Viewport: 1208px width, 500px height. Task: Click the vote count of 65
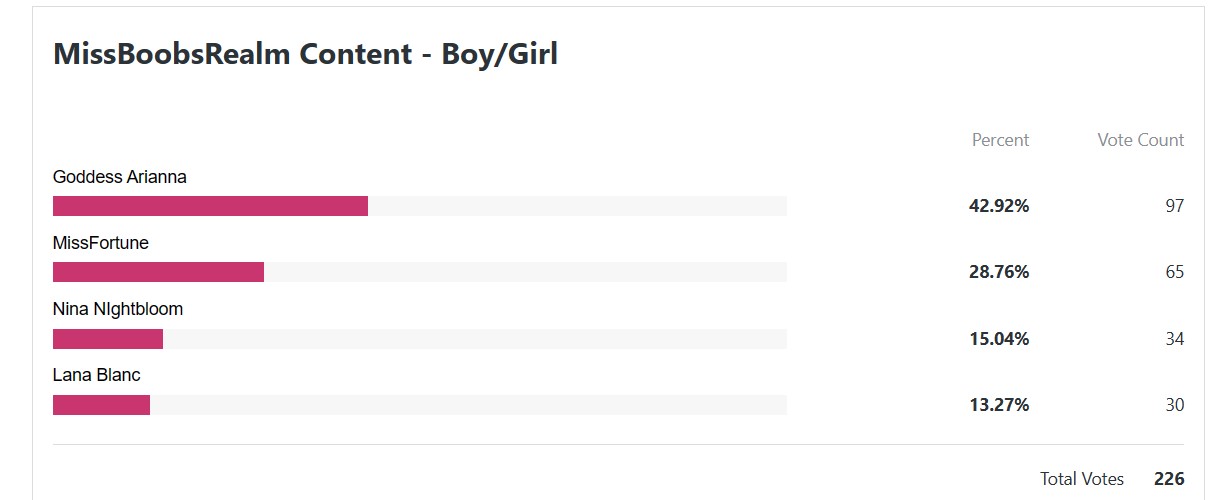coord(1174,272)
